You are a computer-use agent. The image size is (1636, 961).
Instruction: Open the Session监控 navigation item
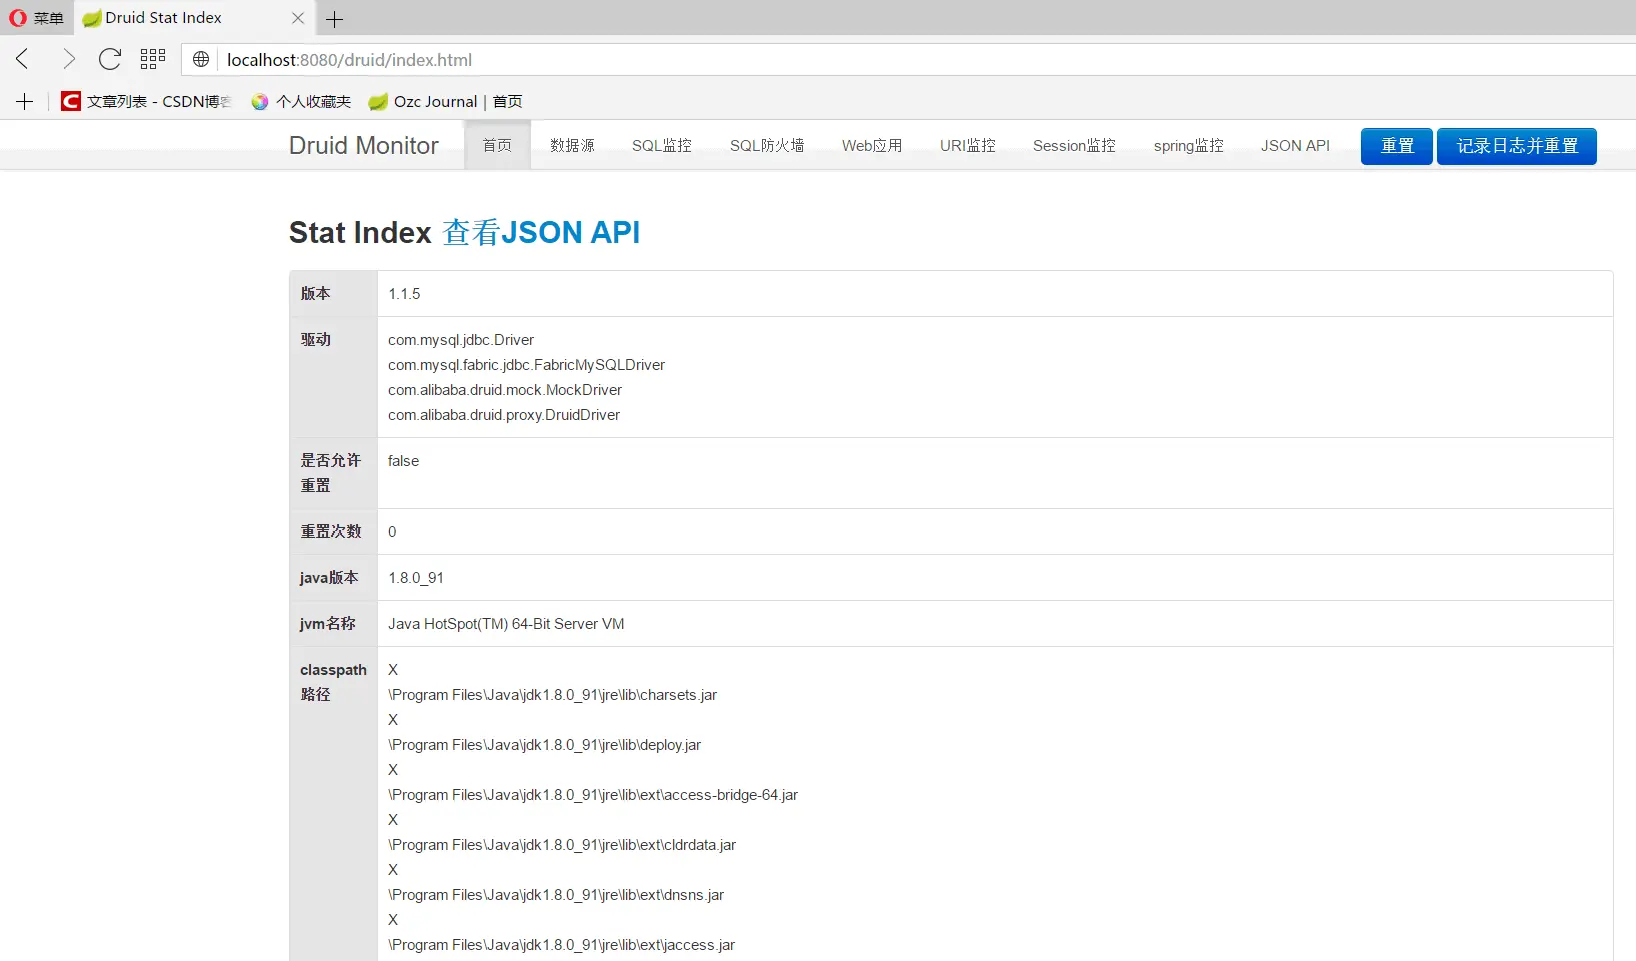1074,145
